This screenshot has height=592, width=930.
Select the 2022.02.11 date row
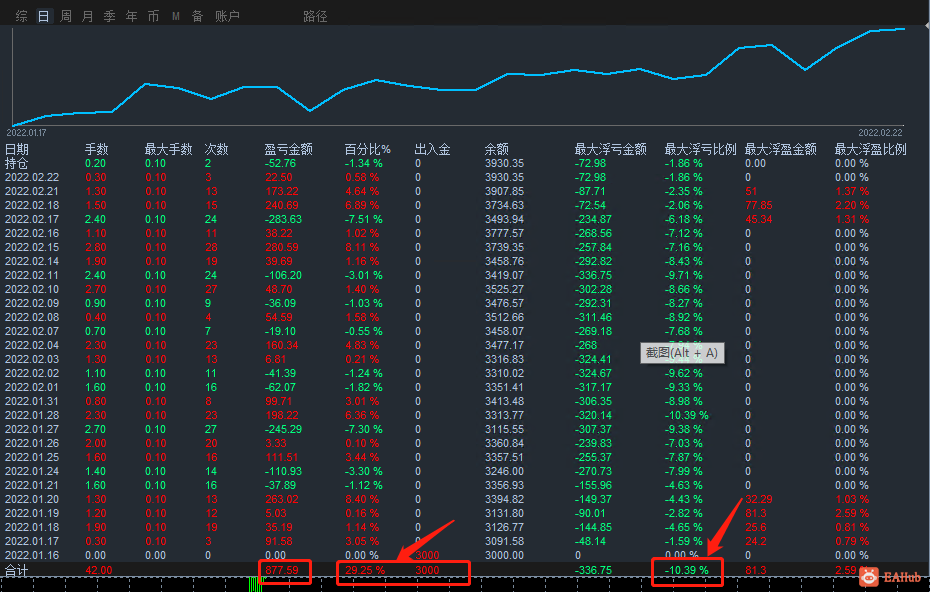tap(32, 275)
